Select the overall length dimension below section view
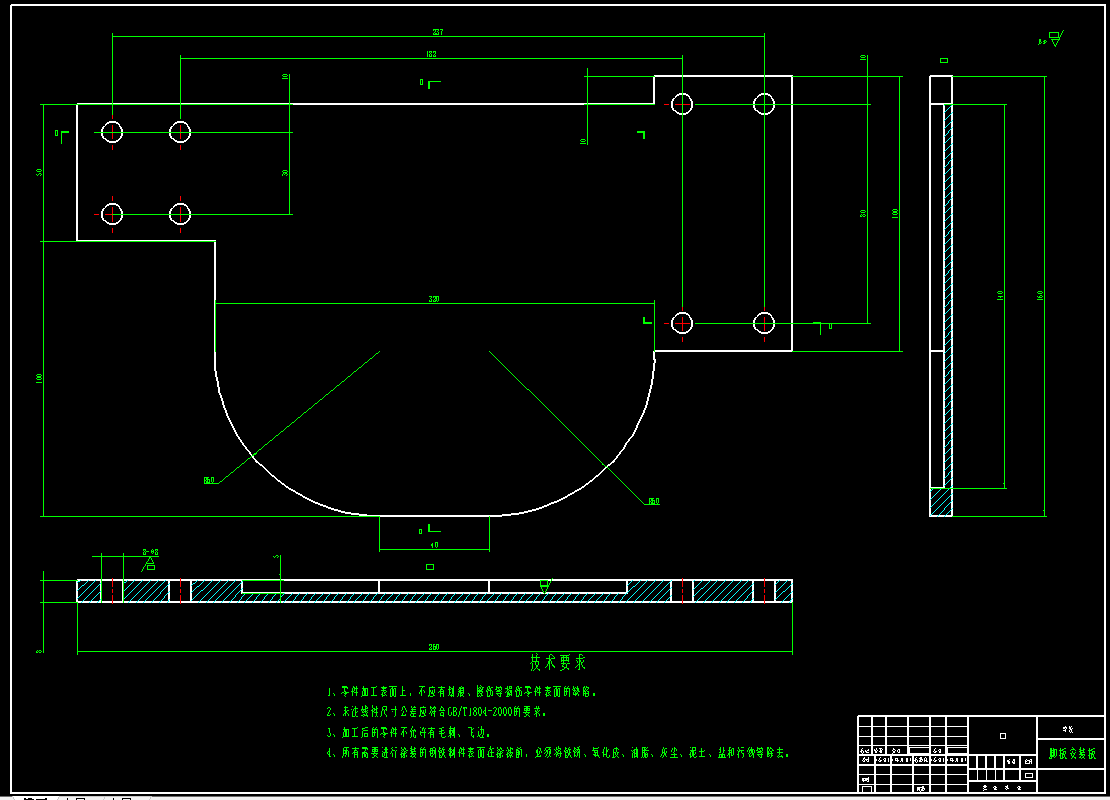The width and height of the screenshot is (1110, 800). (x=434, y=647)
